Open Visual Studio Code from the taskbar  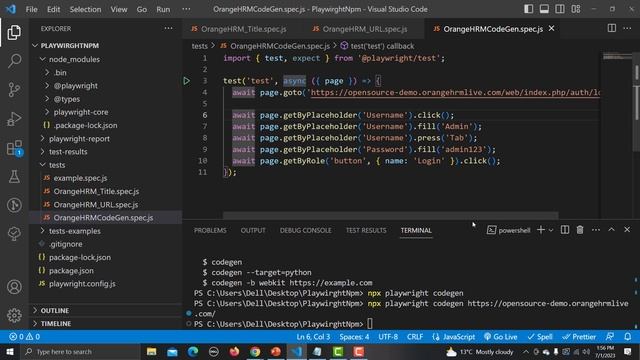coord(297,351)
